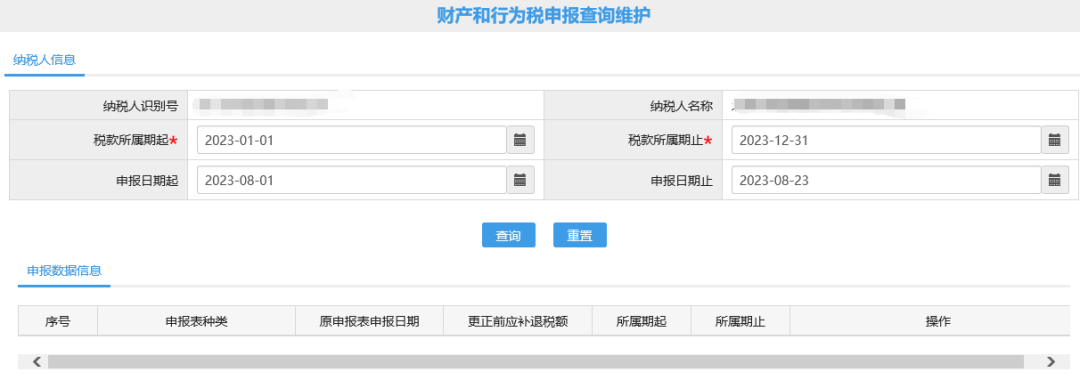The image size is (1080, 380).
Task: Focus the 税款所属期止 field showing 2023-12-31
Action: 886,140
